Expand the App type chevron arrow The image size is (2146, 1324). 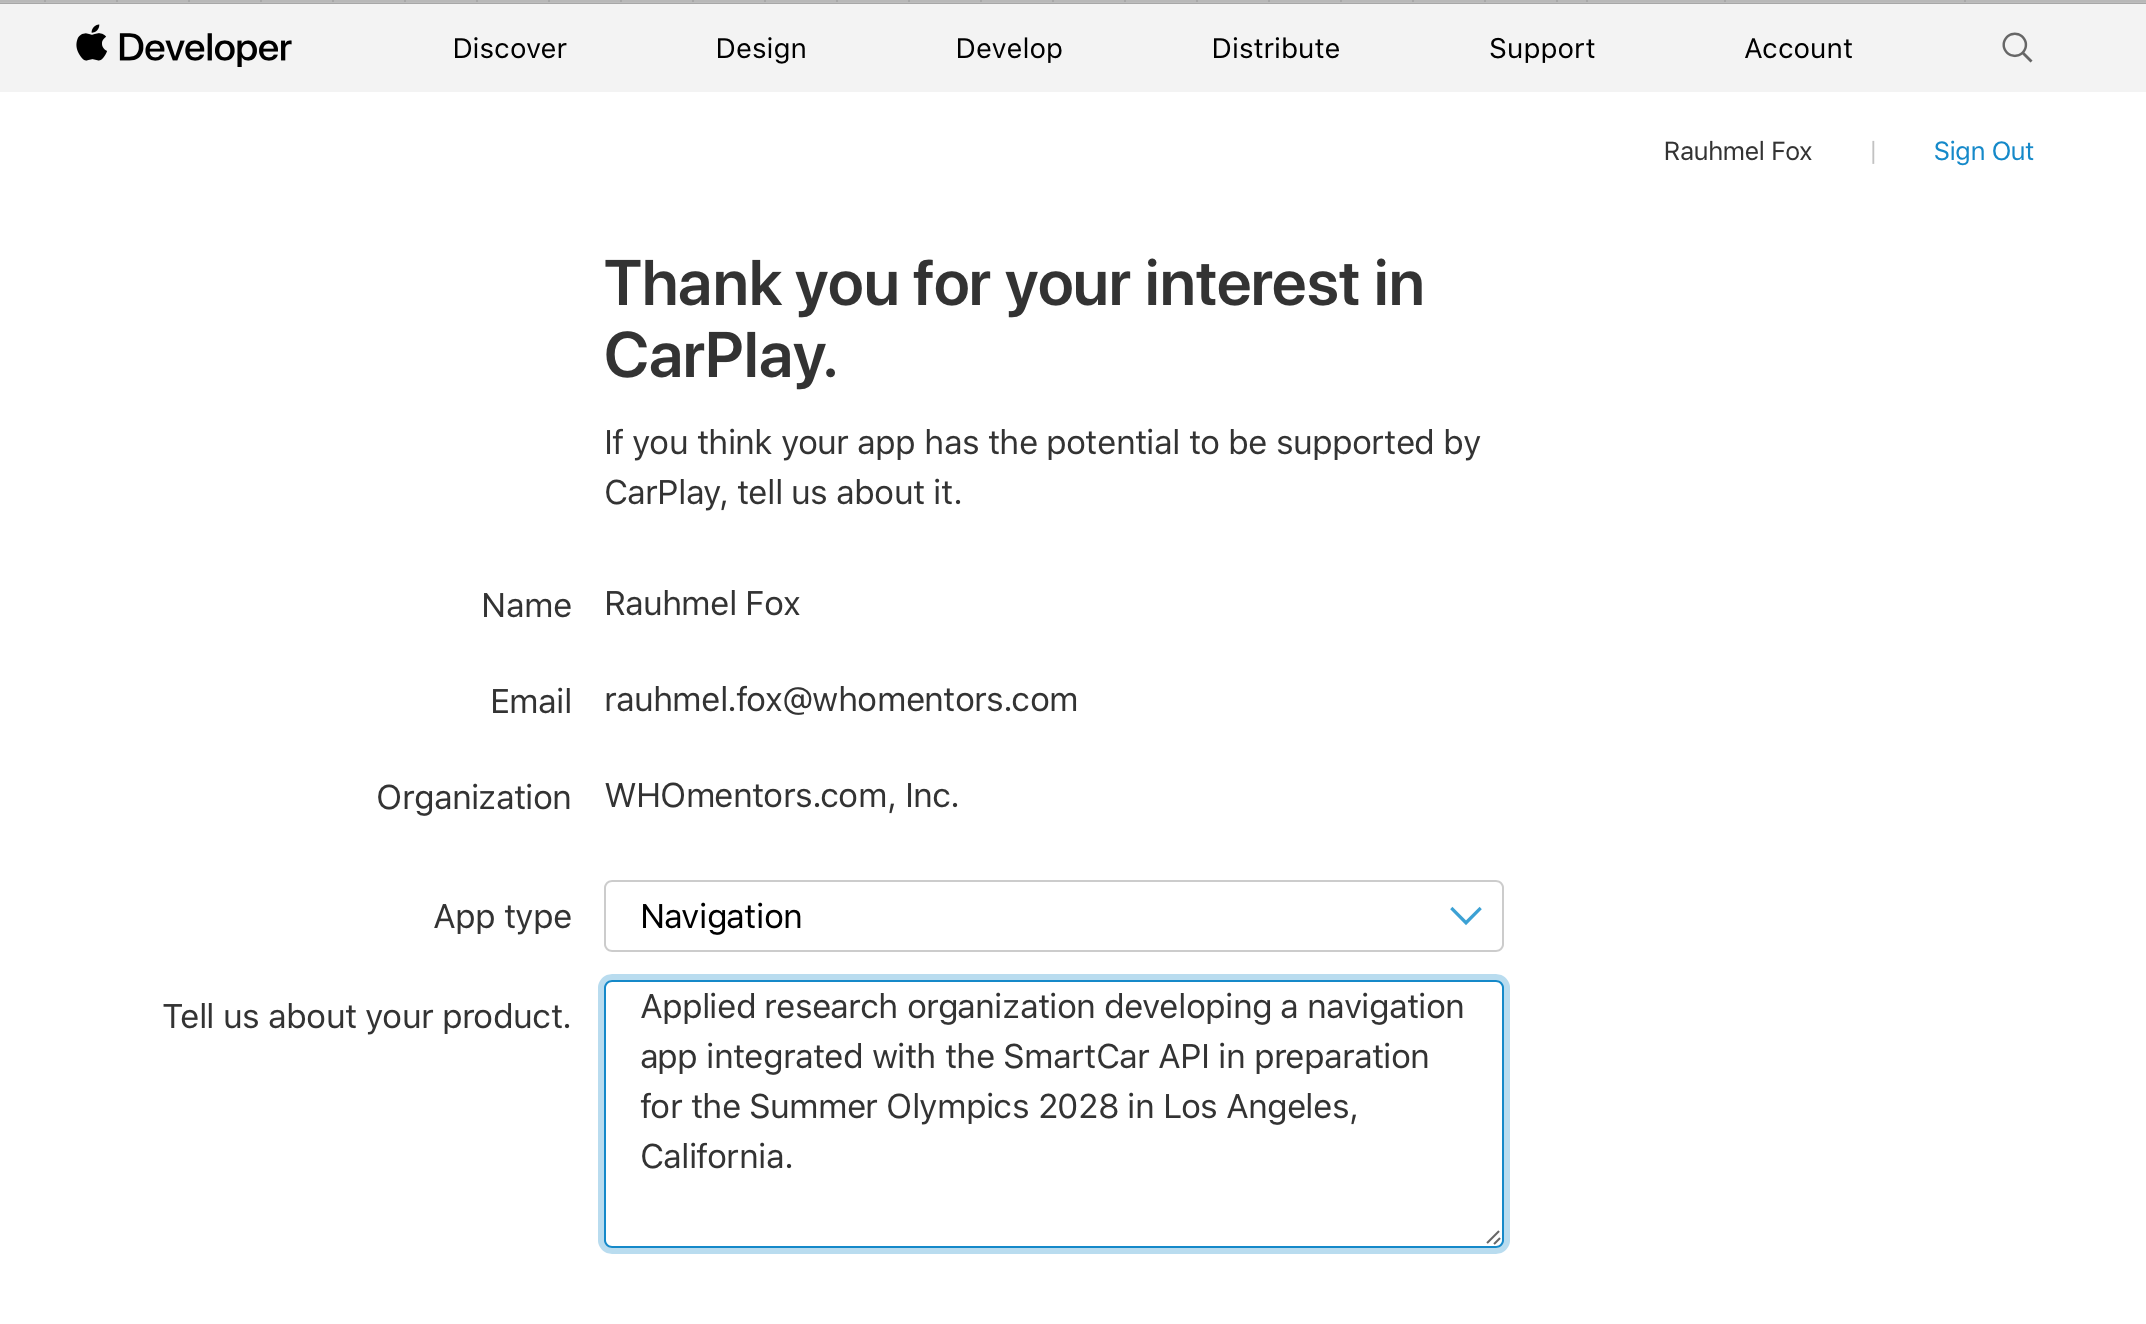click(x=1465, y=916)
